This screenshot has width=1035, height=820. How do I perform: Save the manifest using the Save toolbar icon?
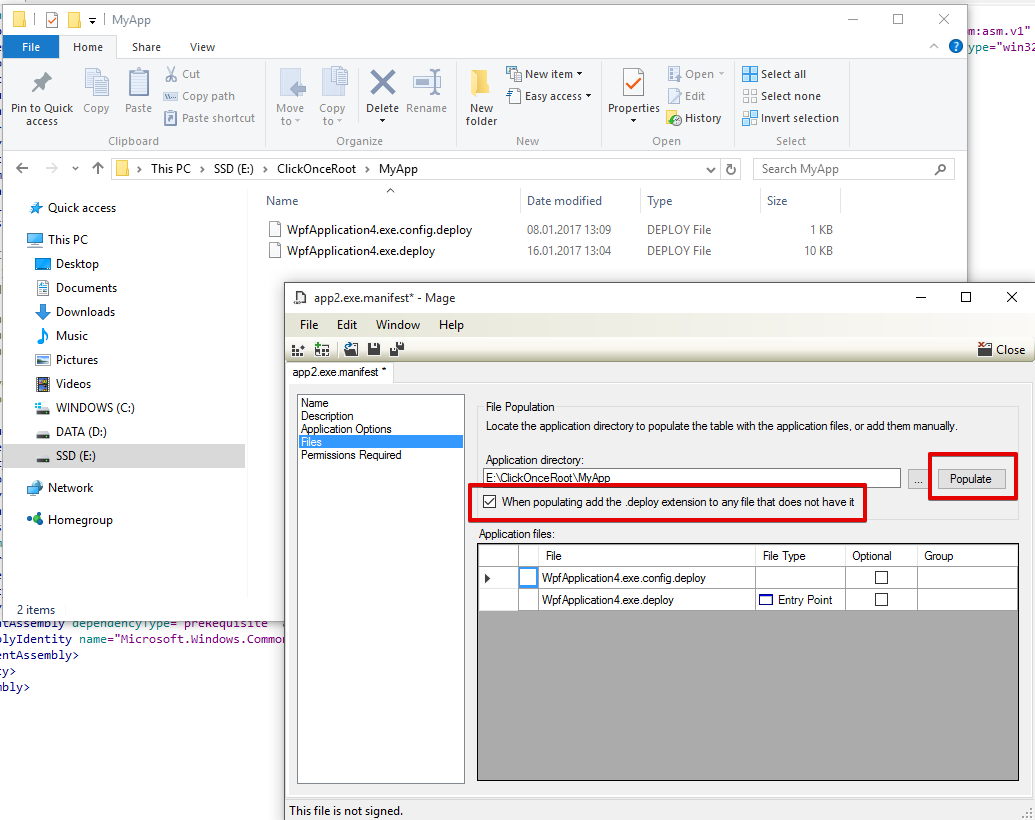point(373,349)
